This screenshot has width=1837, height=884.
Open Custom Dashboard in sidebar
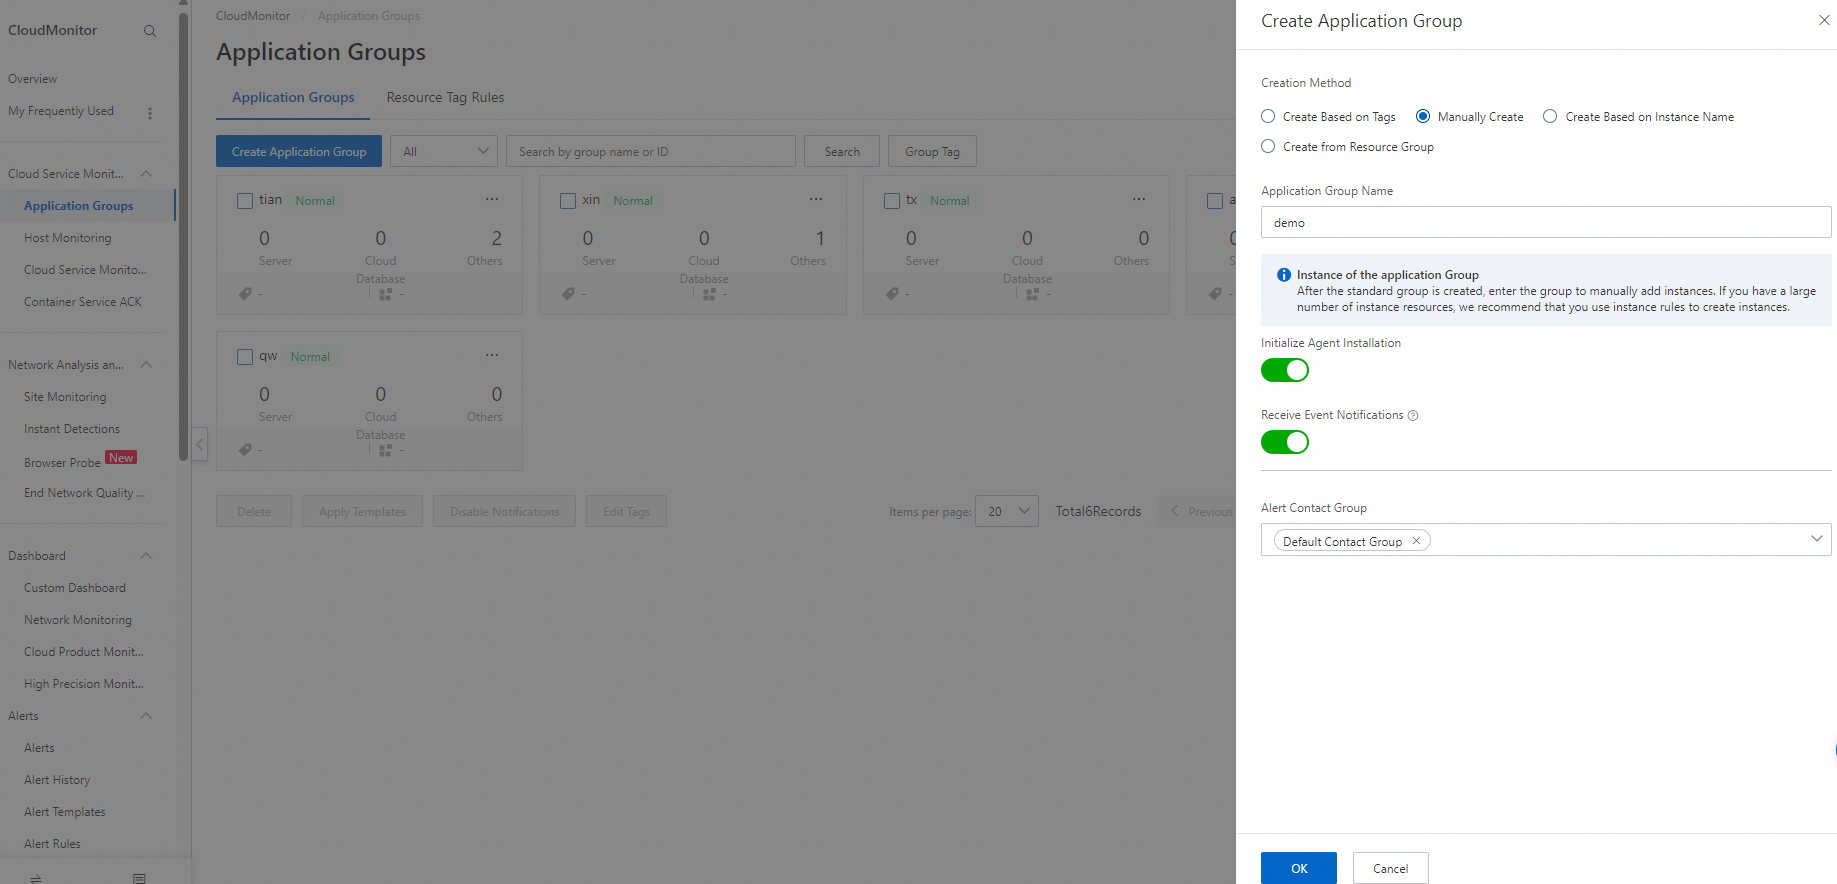(x=75, y=588)
